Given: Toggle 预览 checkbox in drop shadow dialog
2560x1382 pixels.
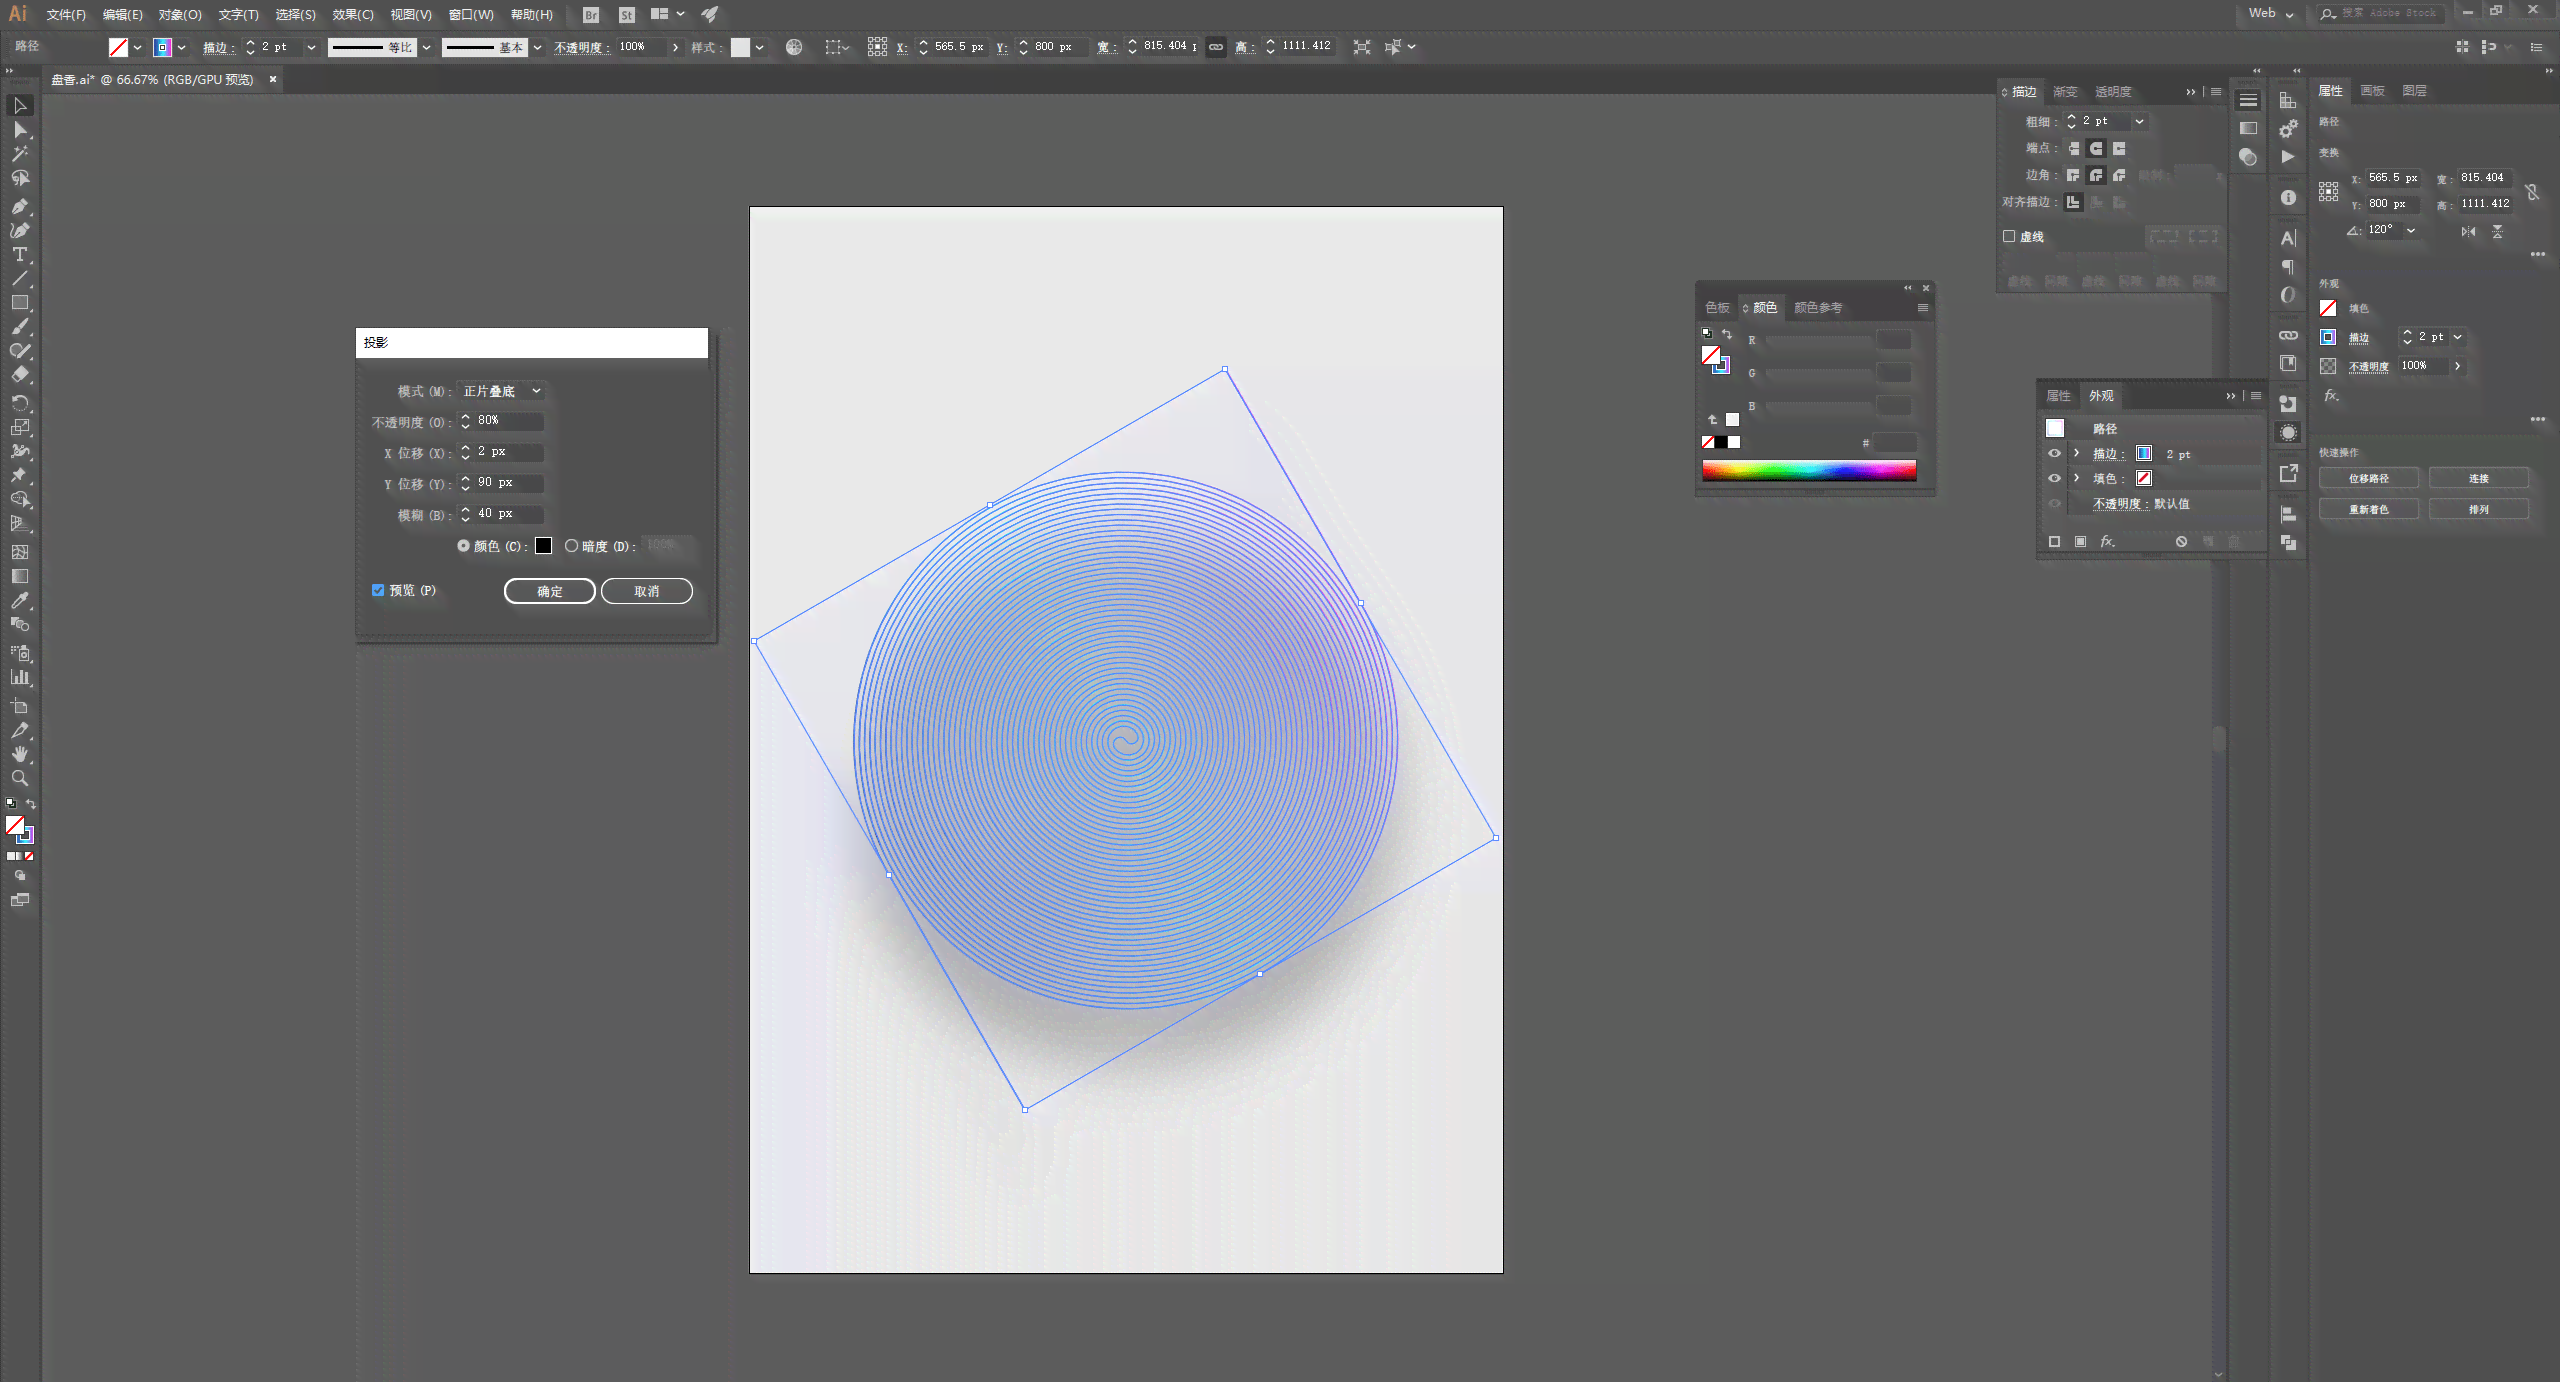Looking at the screenshot, I should [379, 591].
